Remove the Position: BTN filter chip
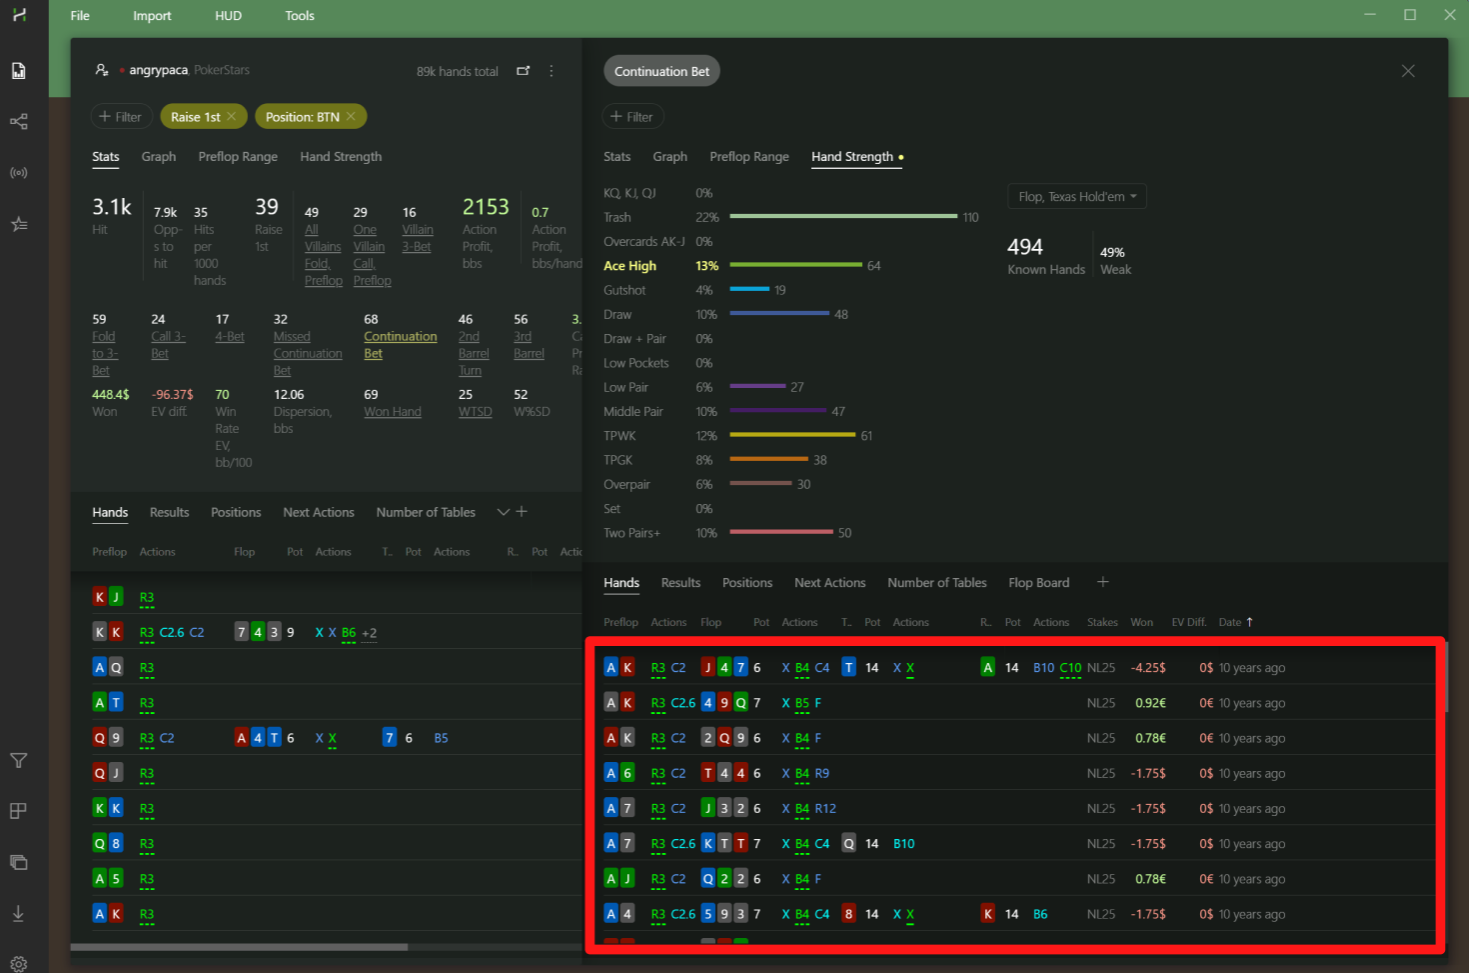 coord(351,116)
